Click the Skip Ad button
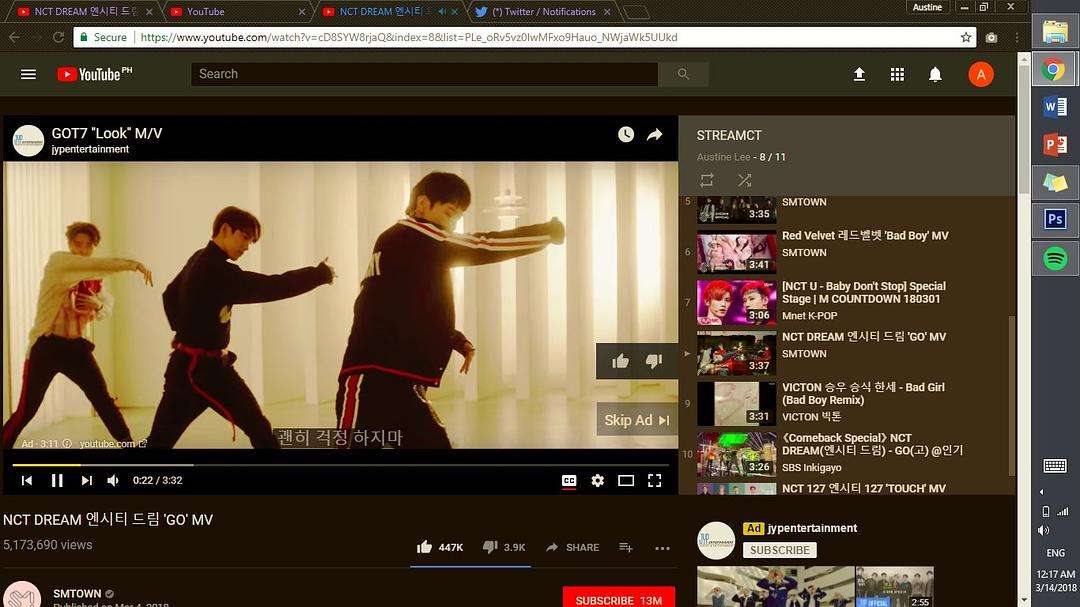The width and height of the screenshot is (1080, 607). 636,420
